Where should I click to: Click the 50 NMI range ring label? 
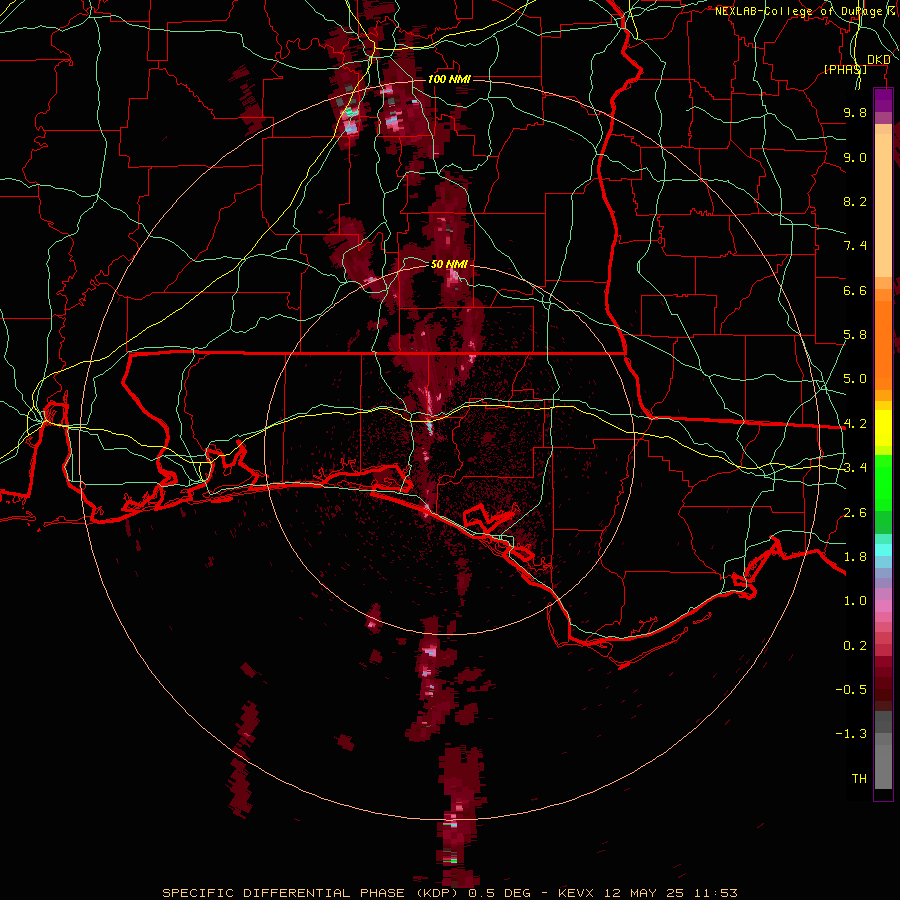point(449,264)
